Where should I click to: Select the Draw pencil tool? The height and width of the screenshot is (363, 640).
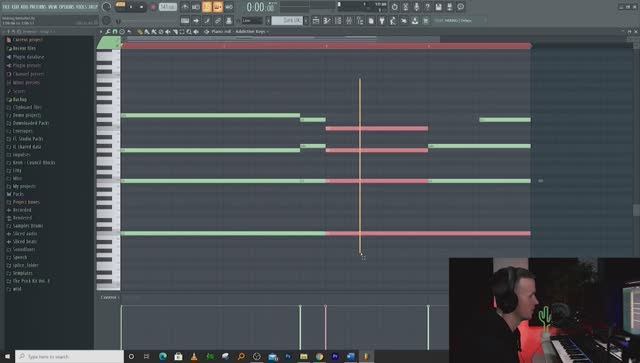[140, 31]
